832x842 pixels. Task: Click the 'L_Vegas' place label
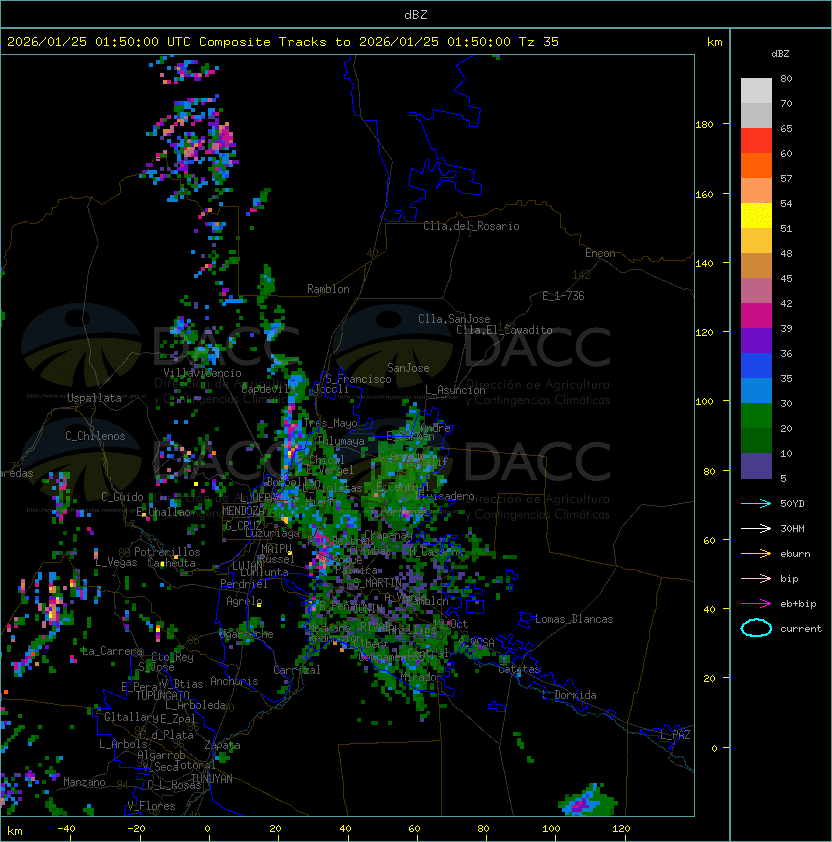click(x=116, y=562)
